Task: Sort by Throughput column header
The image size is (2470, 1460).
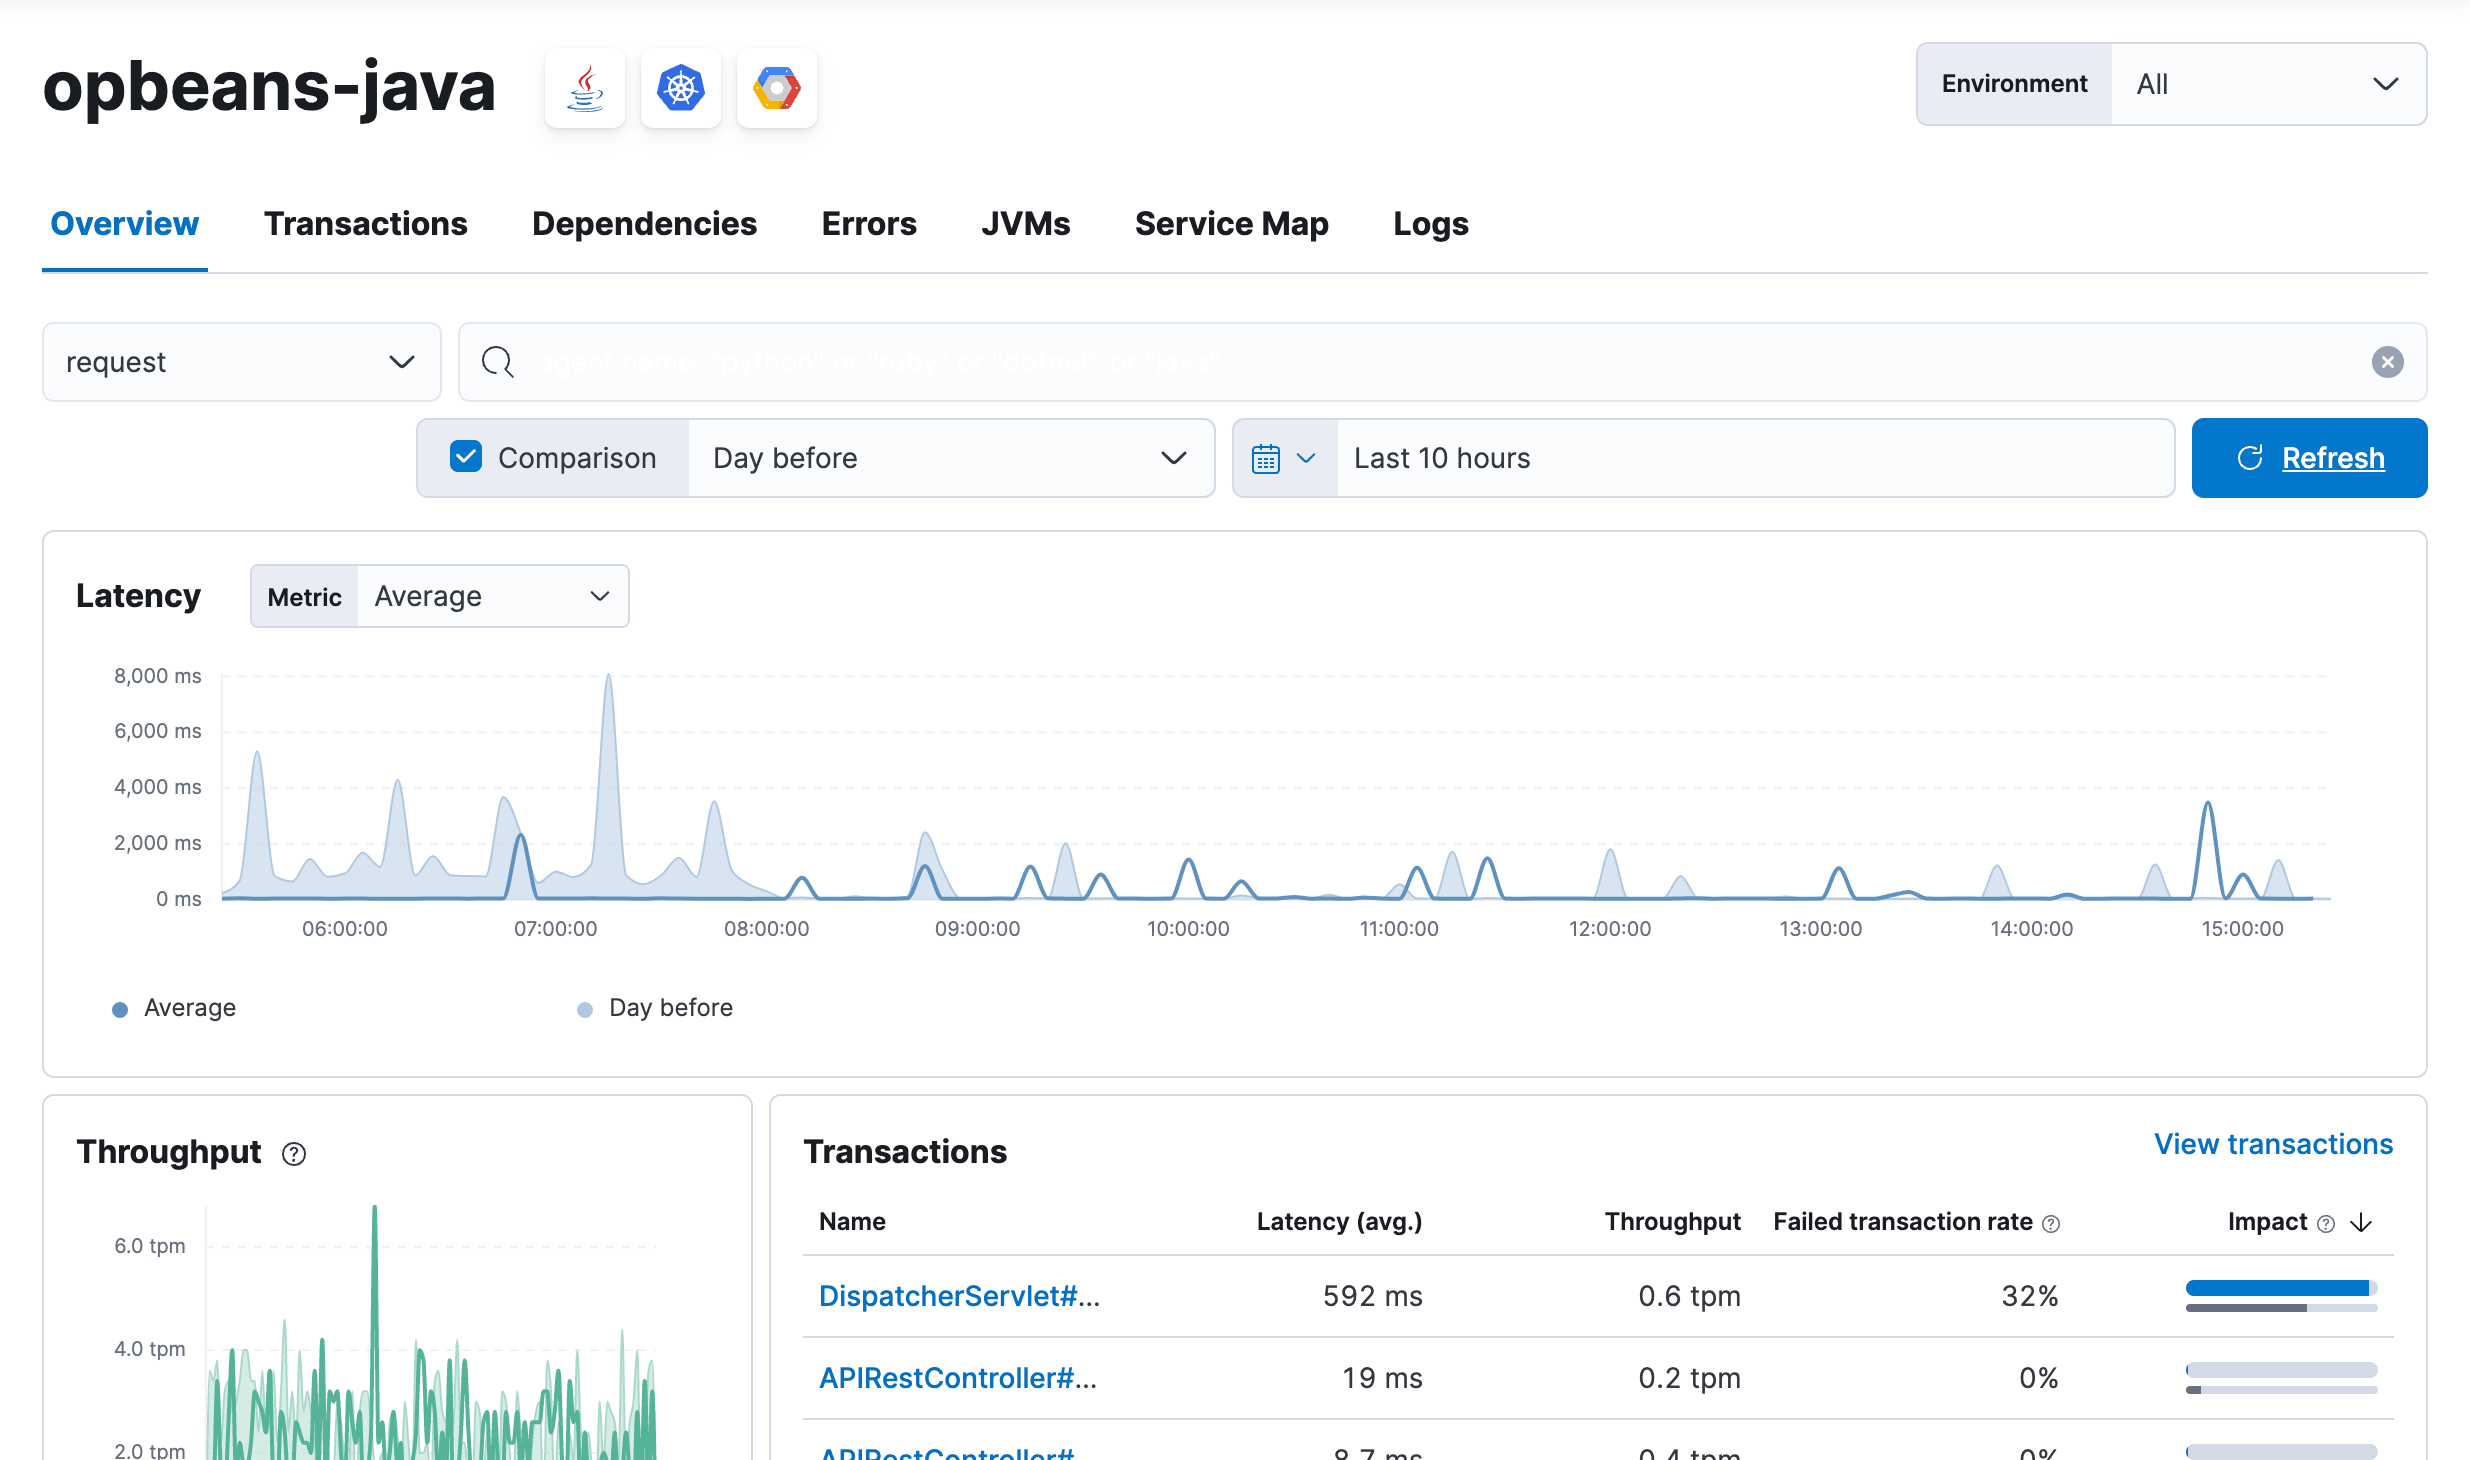Action: coord(1672,1222)
